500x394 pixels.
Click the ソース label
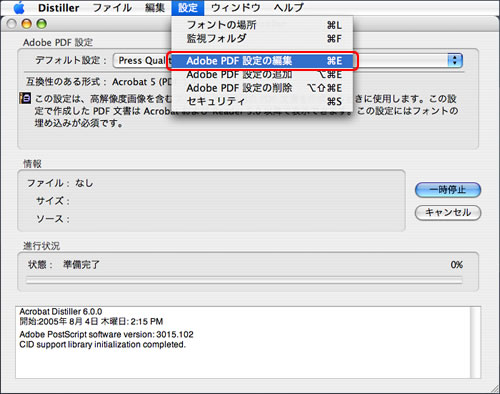coord(53,219)
